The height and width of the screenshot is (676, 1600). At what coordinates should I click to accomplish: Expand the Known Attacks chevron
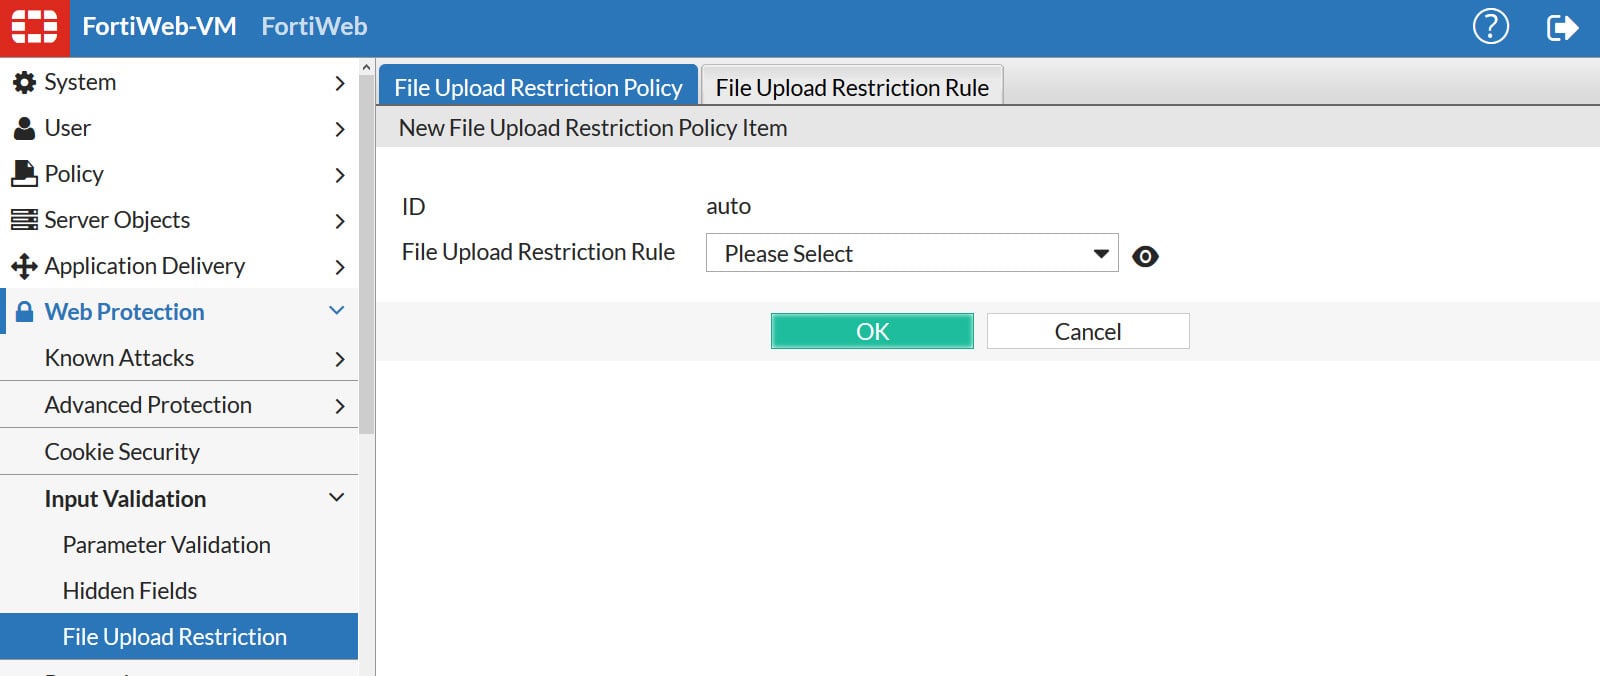tap(340, 359)
